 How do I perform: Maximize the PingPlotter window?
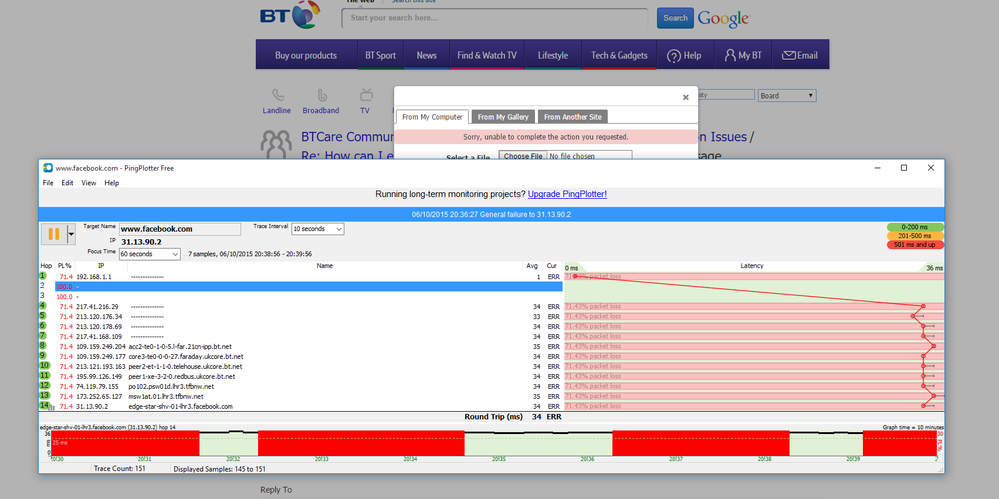click(903, 168)
